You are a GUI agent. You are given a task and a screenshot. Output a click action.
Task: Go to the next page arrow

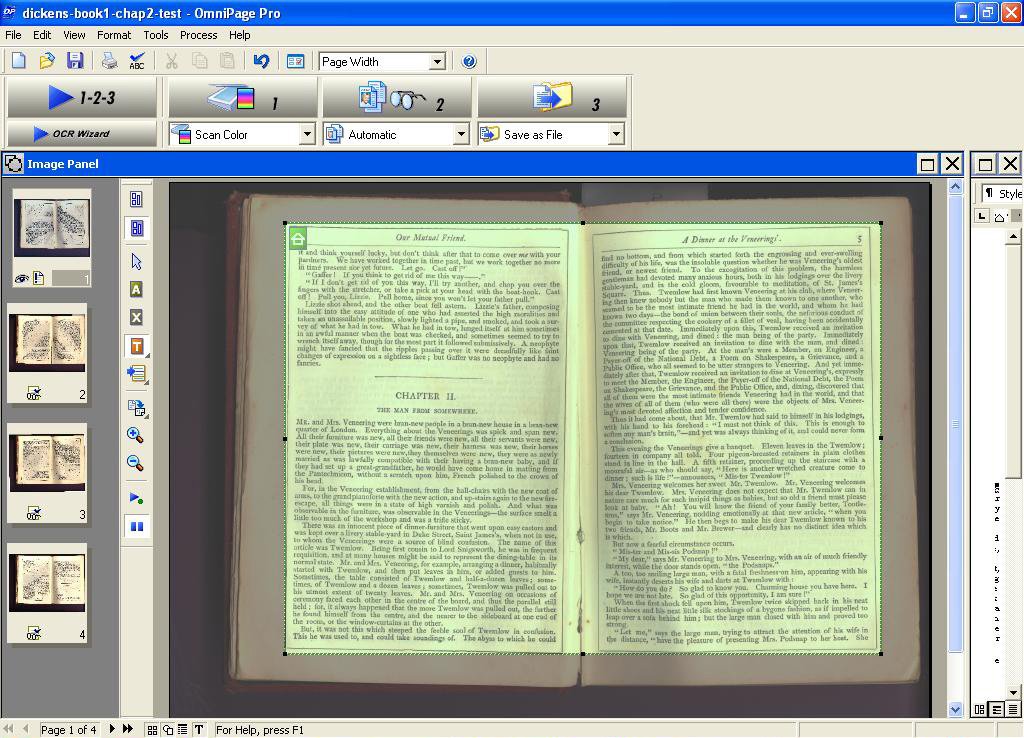coord(112,729)
